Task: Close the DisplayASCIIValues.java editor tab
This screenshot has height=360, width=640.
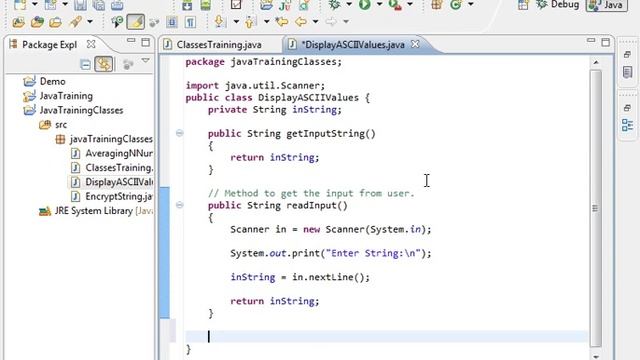Action: (415, 44)
